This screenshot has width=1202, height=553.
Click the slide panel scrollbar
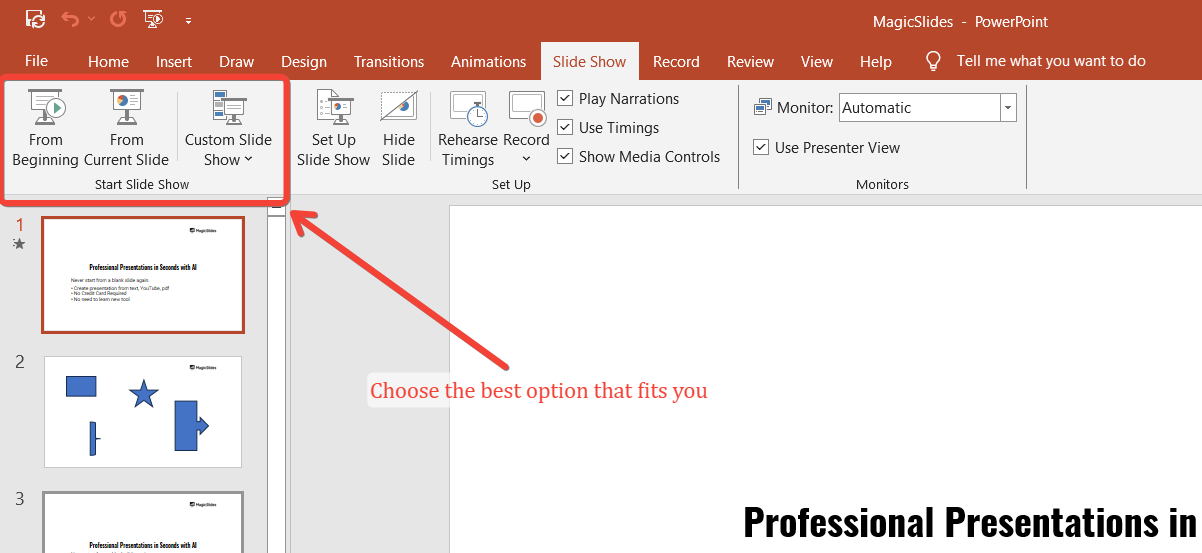pos(277,380)
